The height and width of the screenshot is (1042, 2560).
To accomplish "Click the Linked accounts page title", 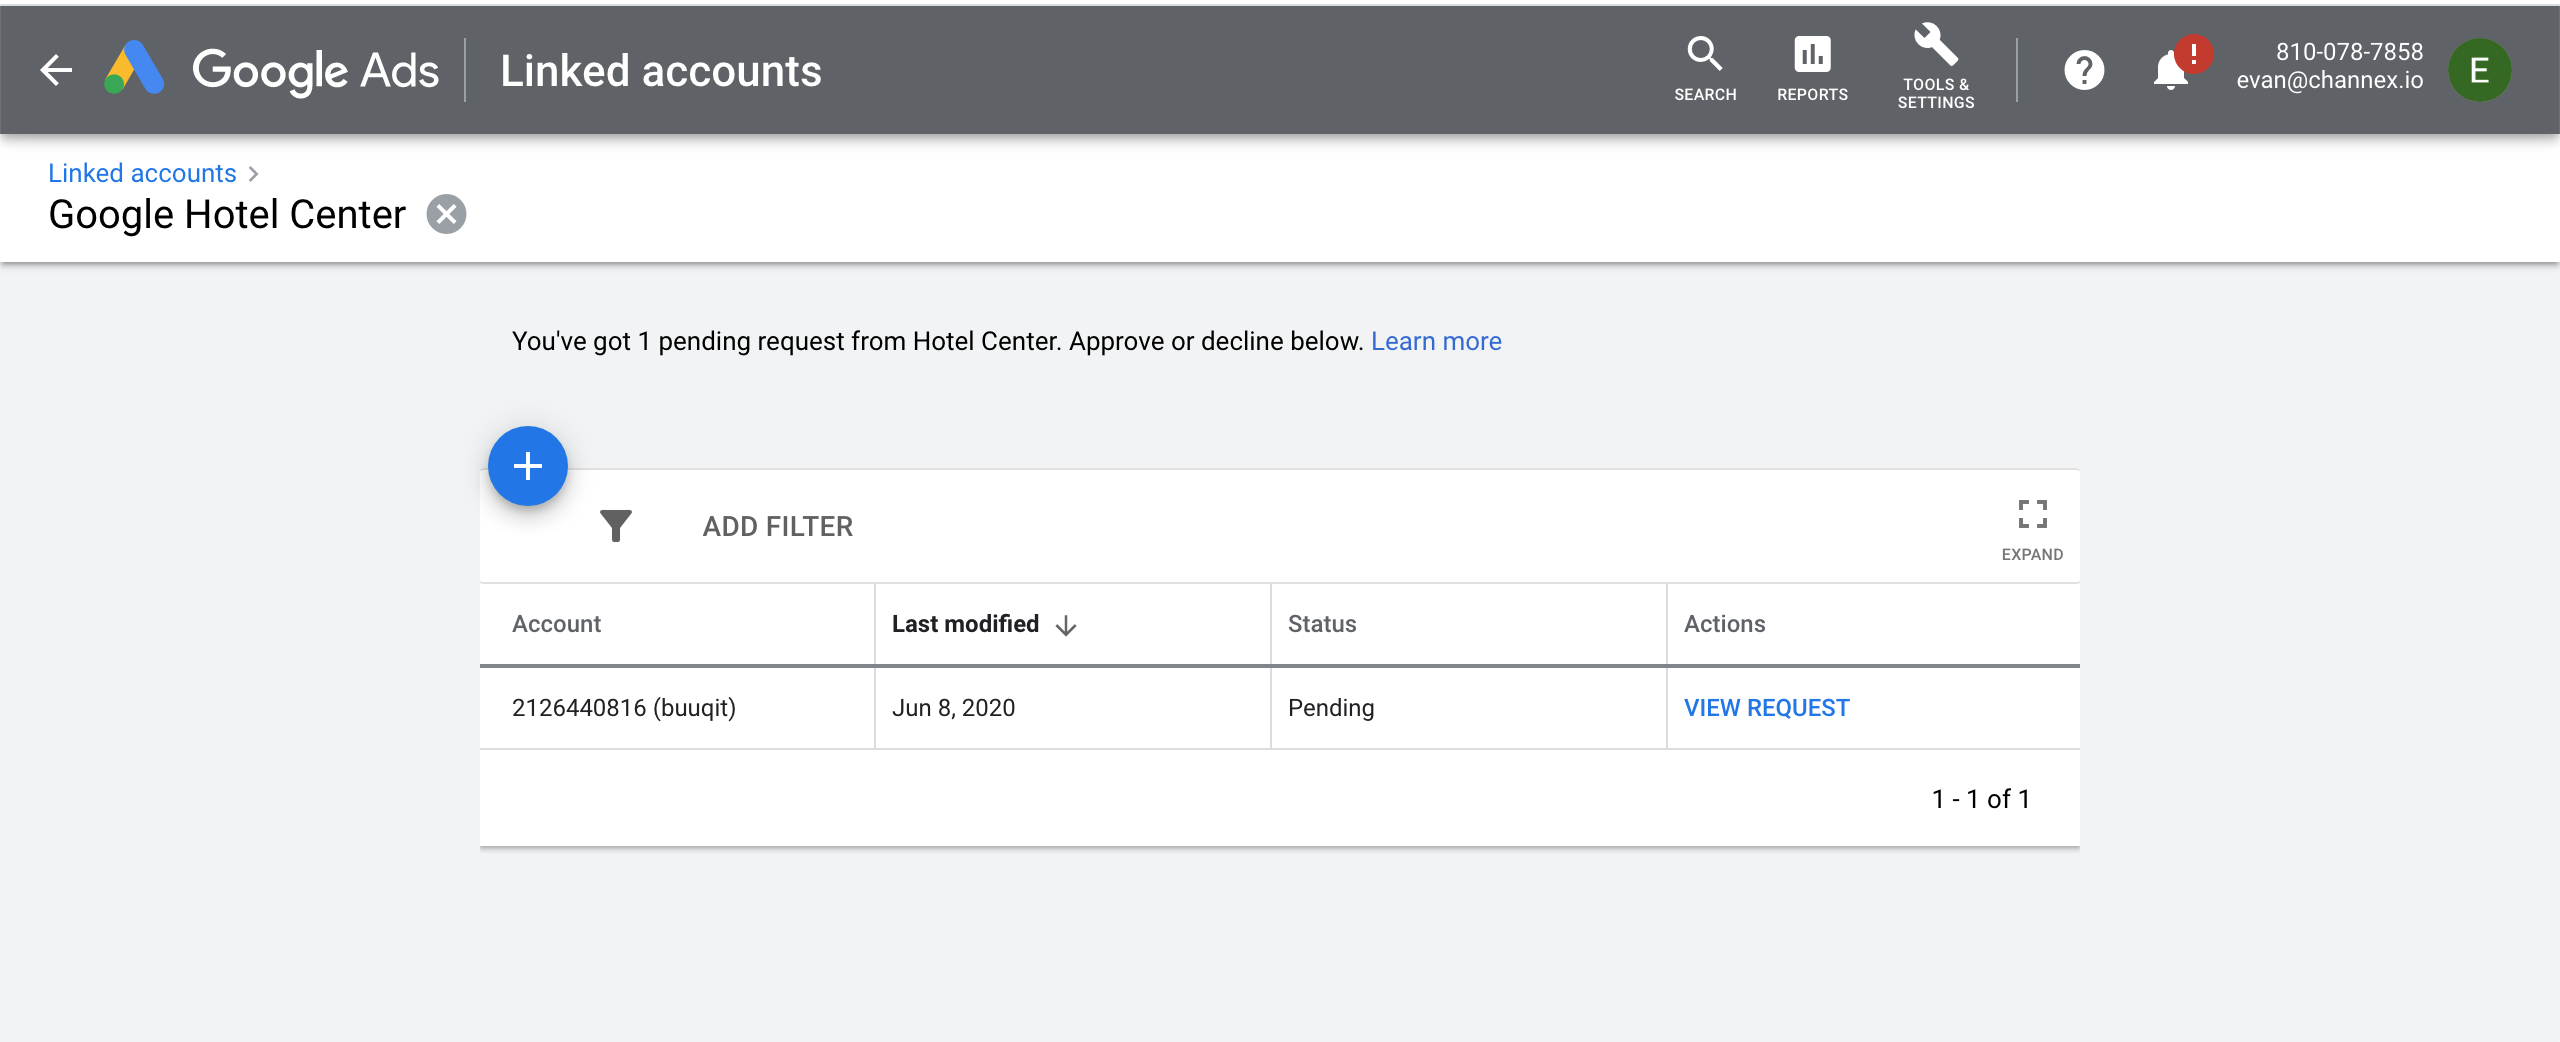I will (661, 71).
